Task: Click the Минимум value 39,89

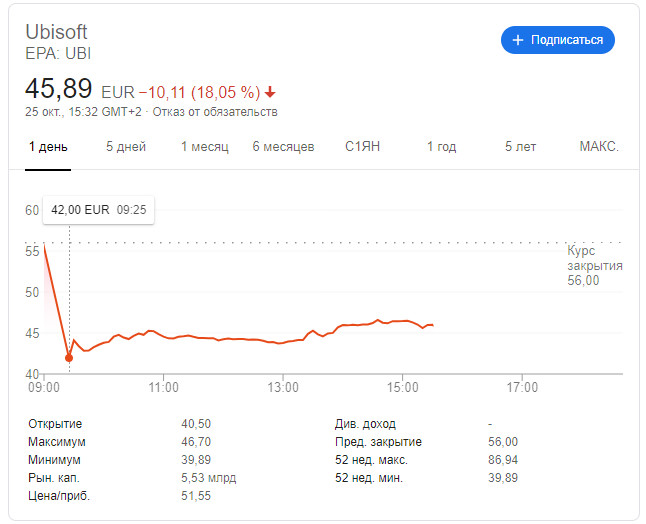Action: coord(196,460)
